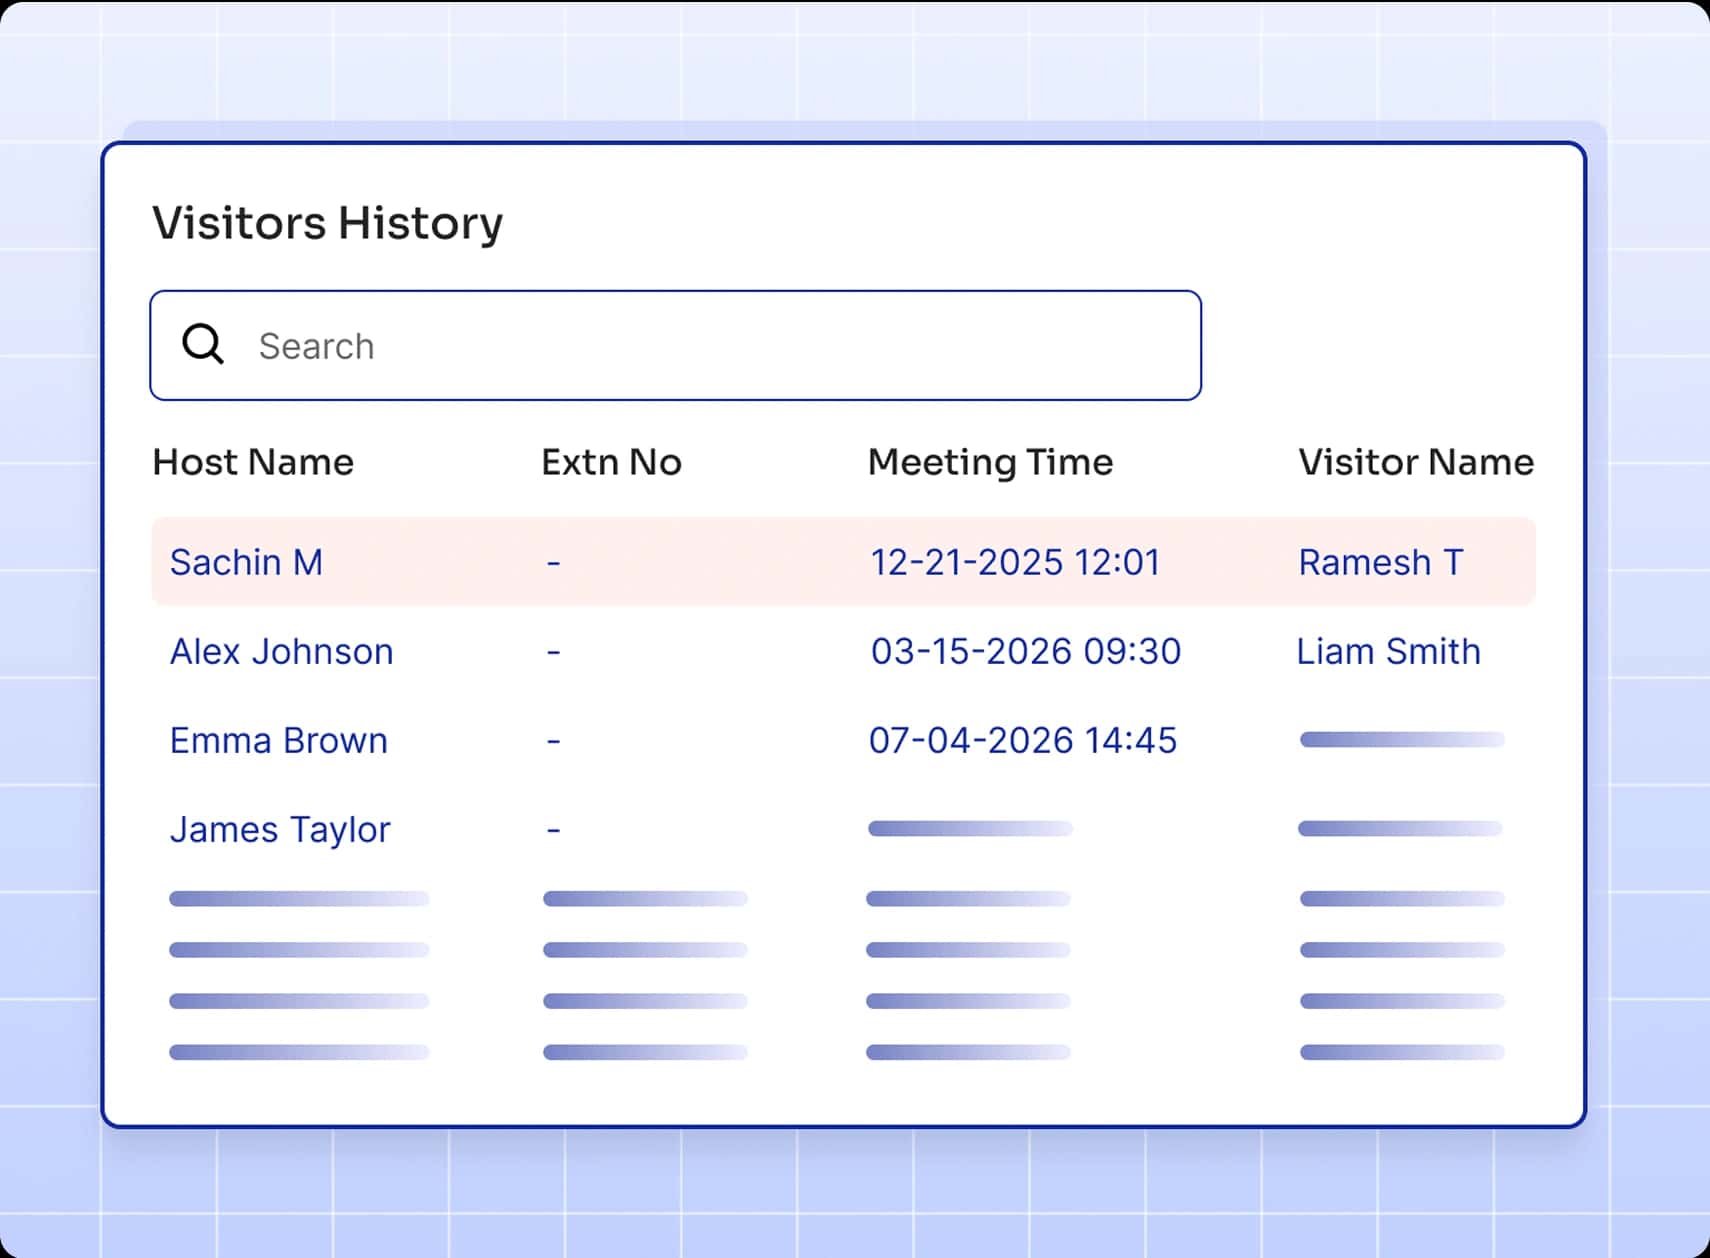Viewport: 1710px width, 1258px height.
Task: Click the extension dash in Sachin M row
Action: 553,563
